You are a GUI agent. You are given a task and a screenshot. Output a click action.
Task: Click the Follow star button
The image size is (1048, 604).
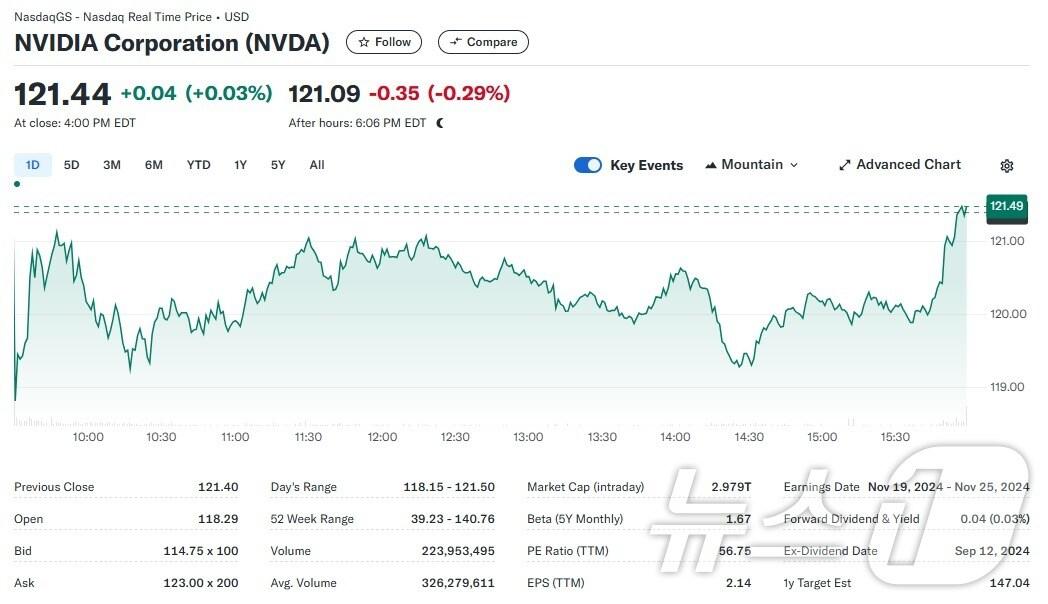click(x=384, y=42)
